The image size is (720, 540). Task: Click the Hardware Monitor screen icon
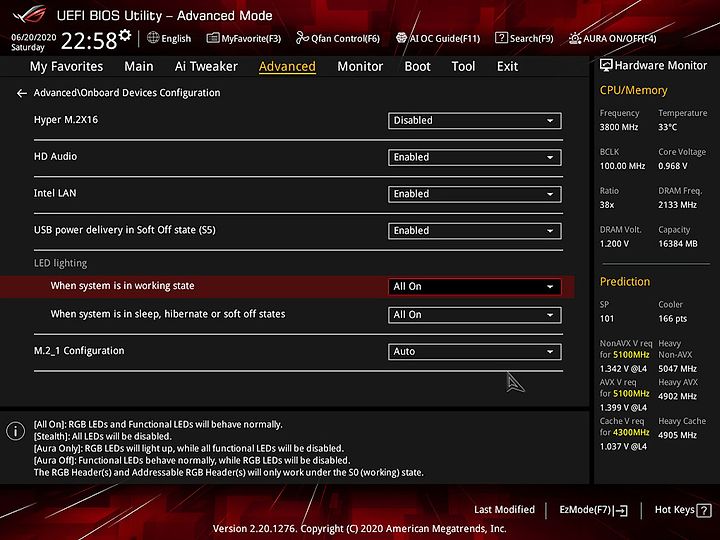606,65
